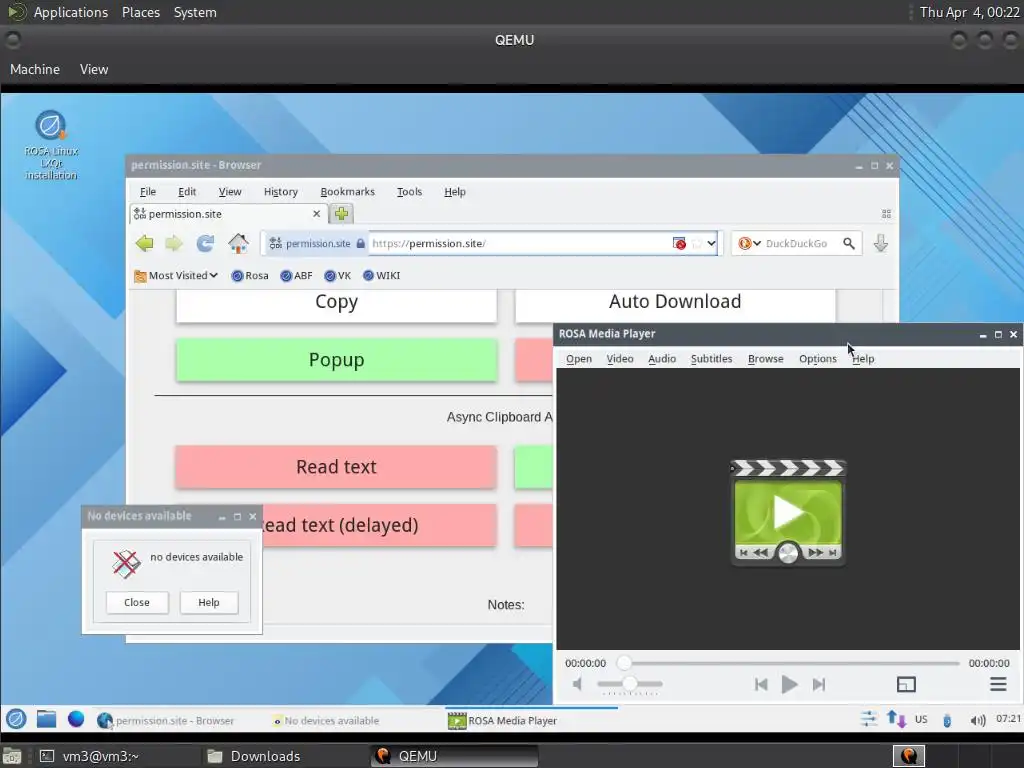The width and height of the screenshot is (1024, 768).
Task: Open the media player Options menu
Action: pyautogui.click(x=818, y=359)
